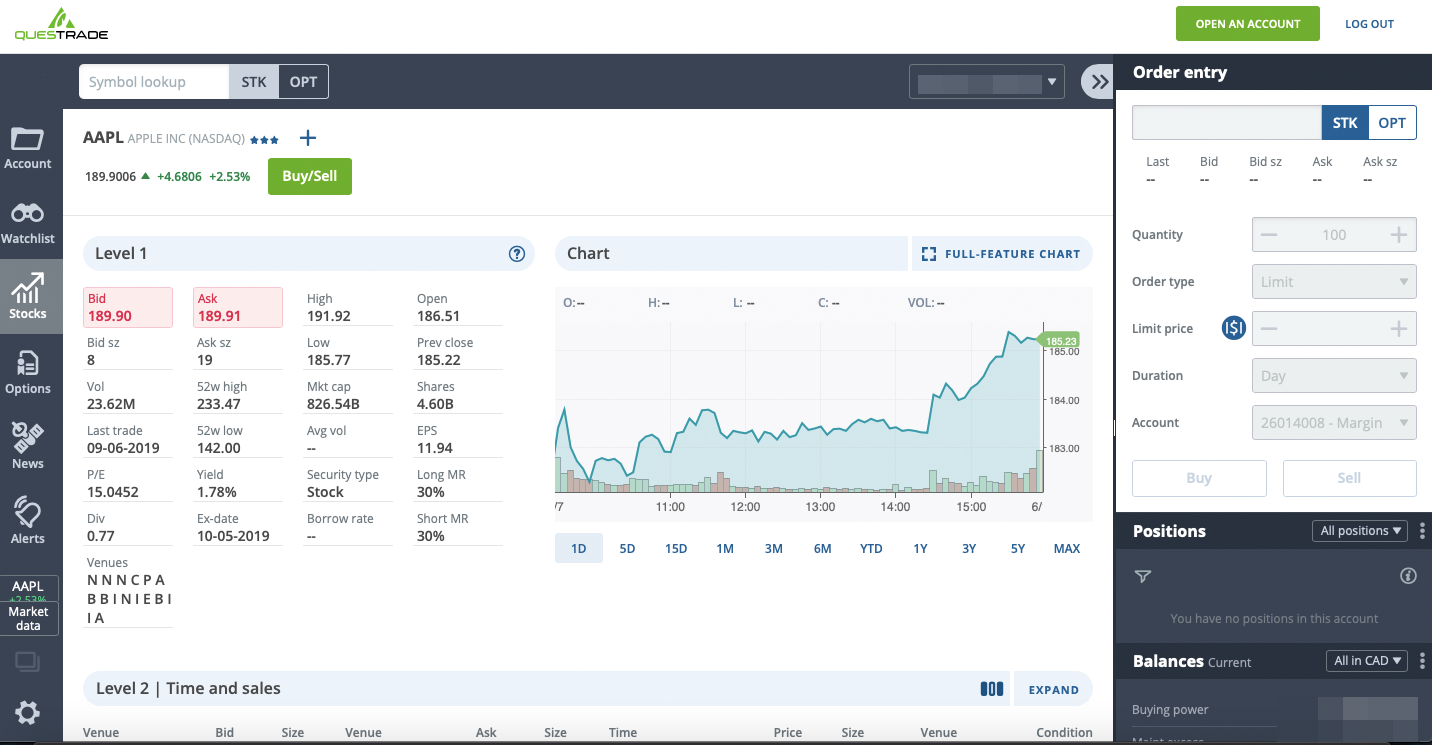
Task: Select the 1M chart range
Action: point(725,548)
